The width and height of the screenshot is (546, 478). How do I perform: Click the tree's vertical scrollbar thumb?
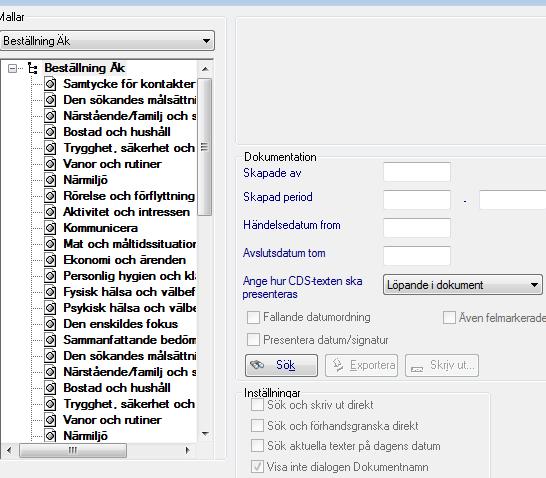205,147
